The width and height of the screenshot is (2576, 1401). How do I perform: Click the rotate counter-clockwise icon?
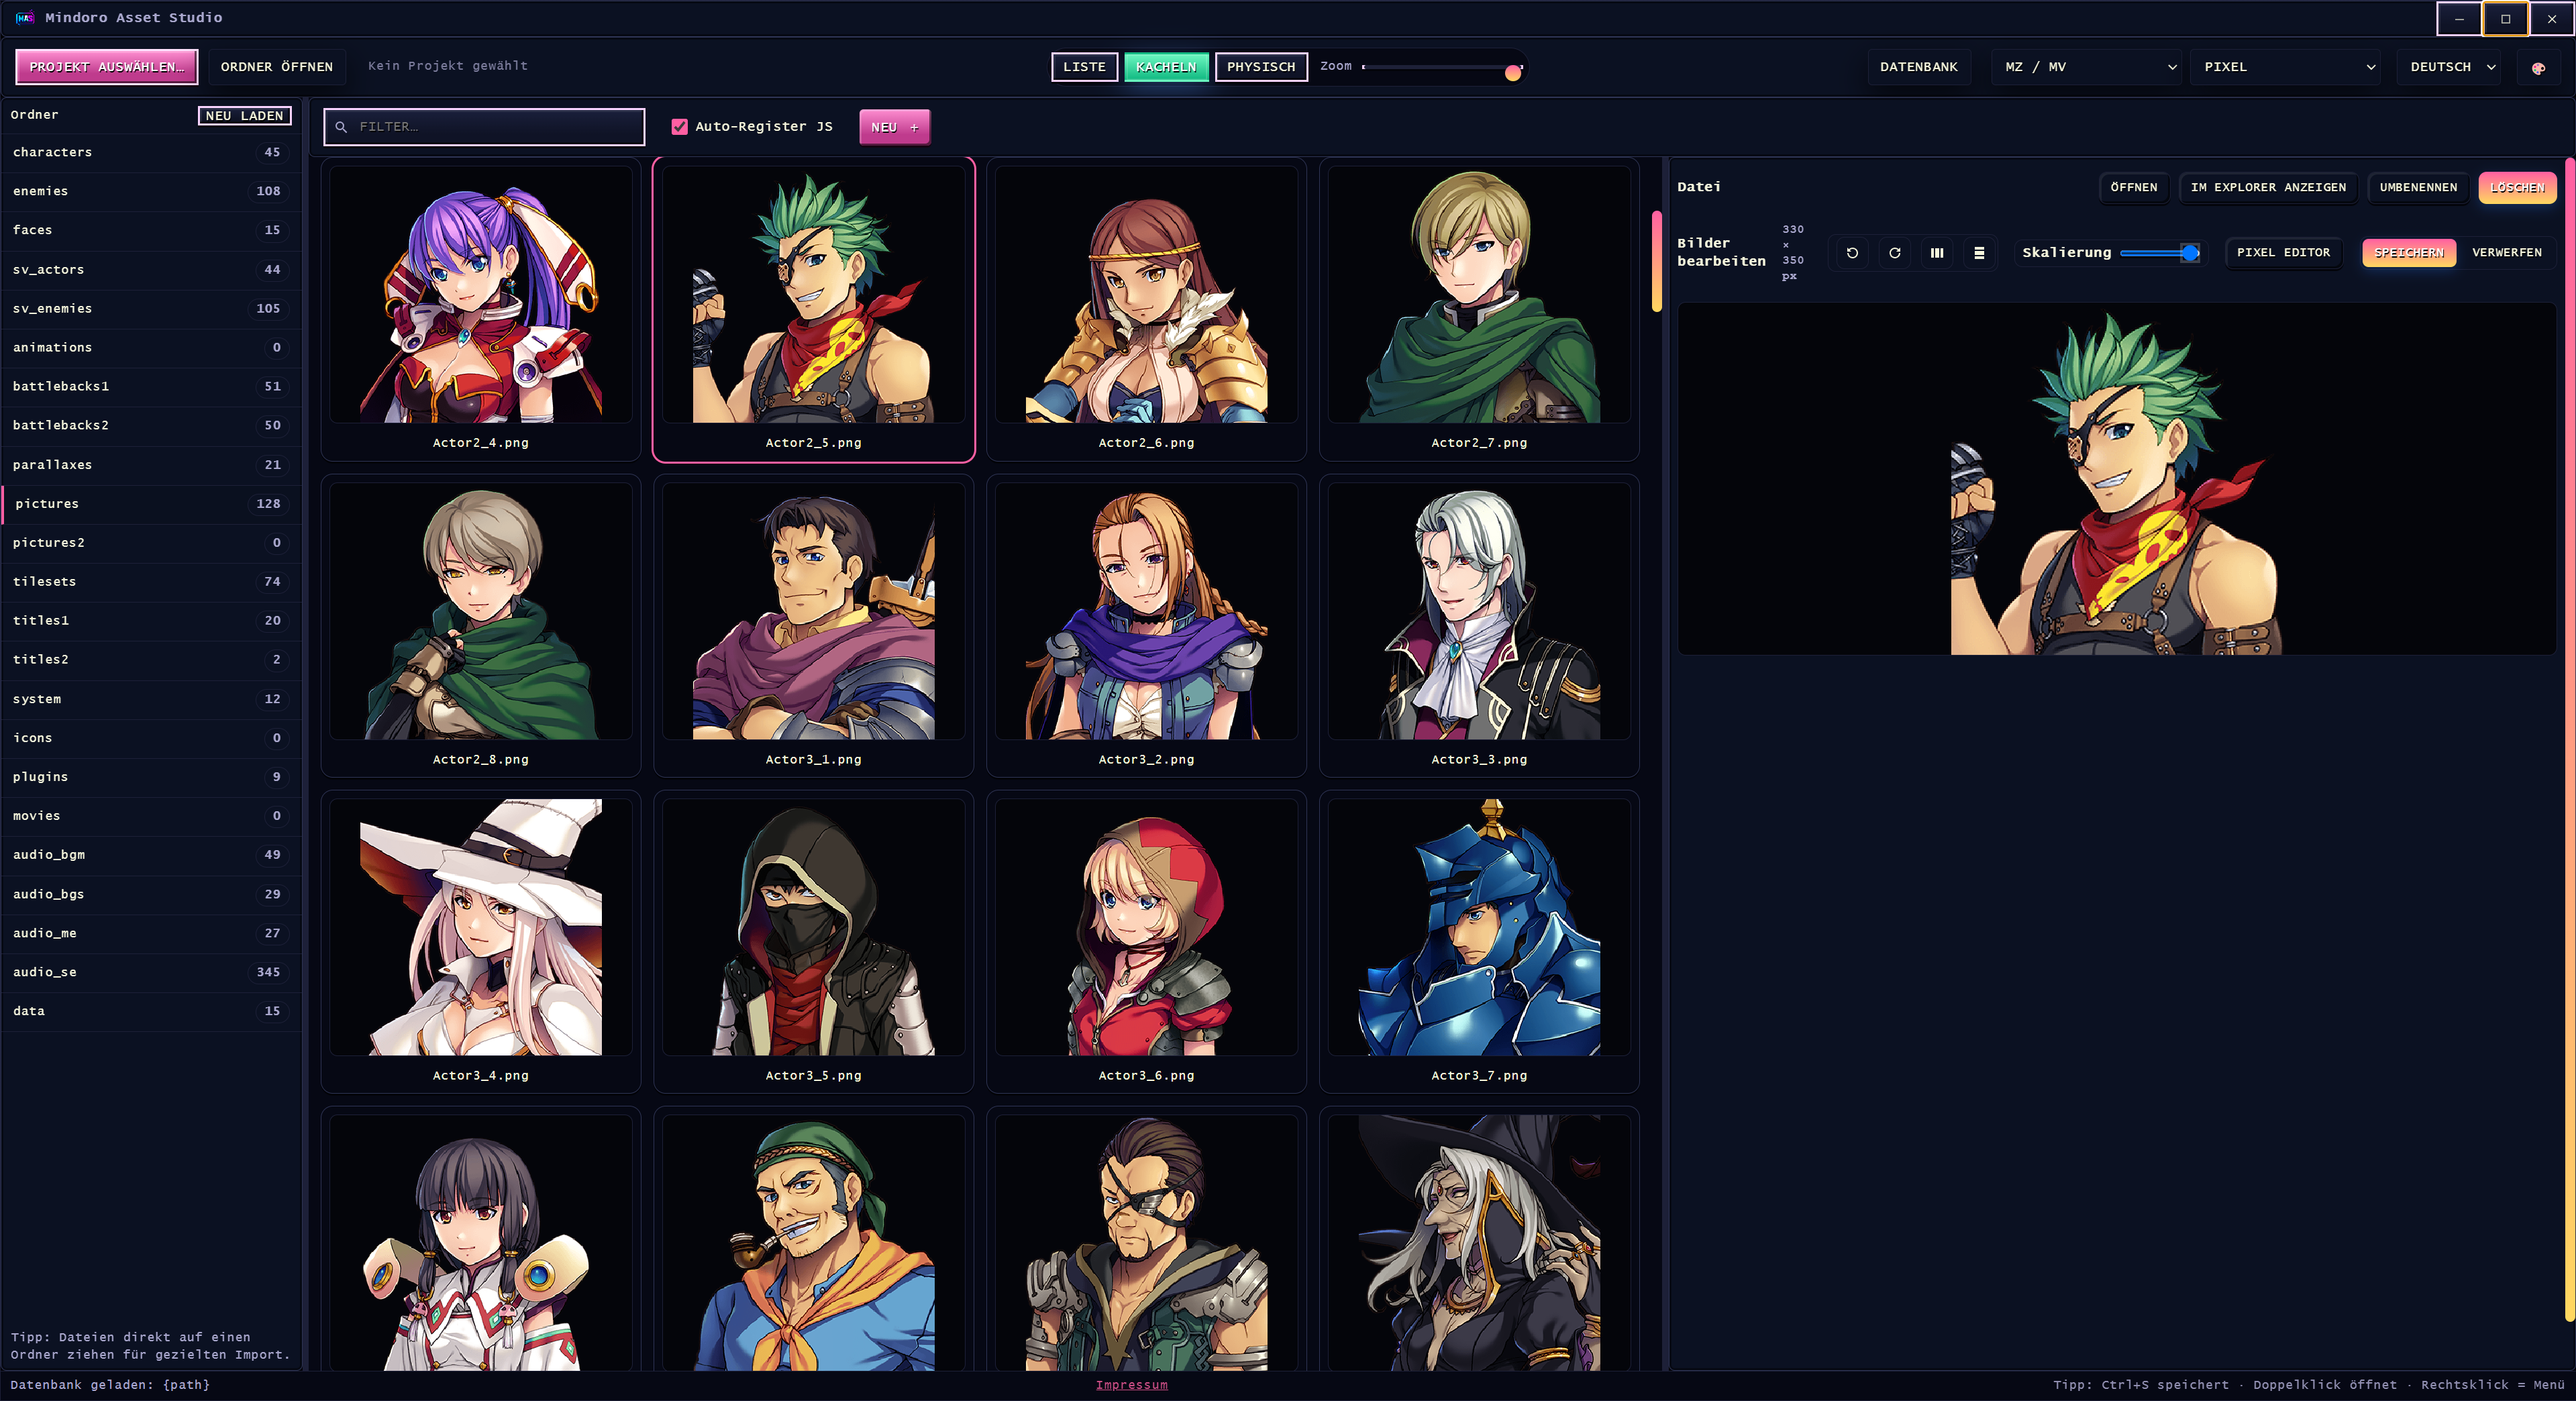1852,253
